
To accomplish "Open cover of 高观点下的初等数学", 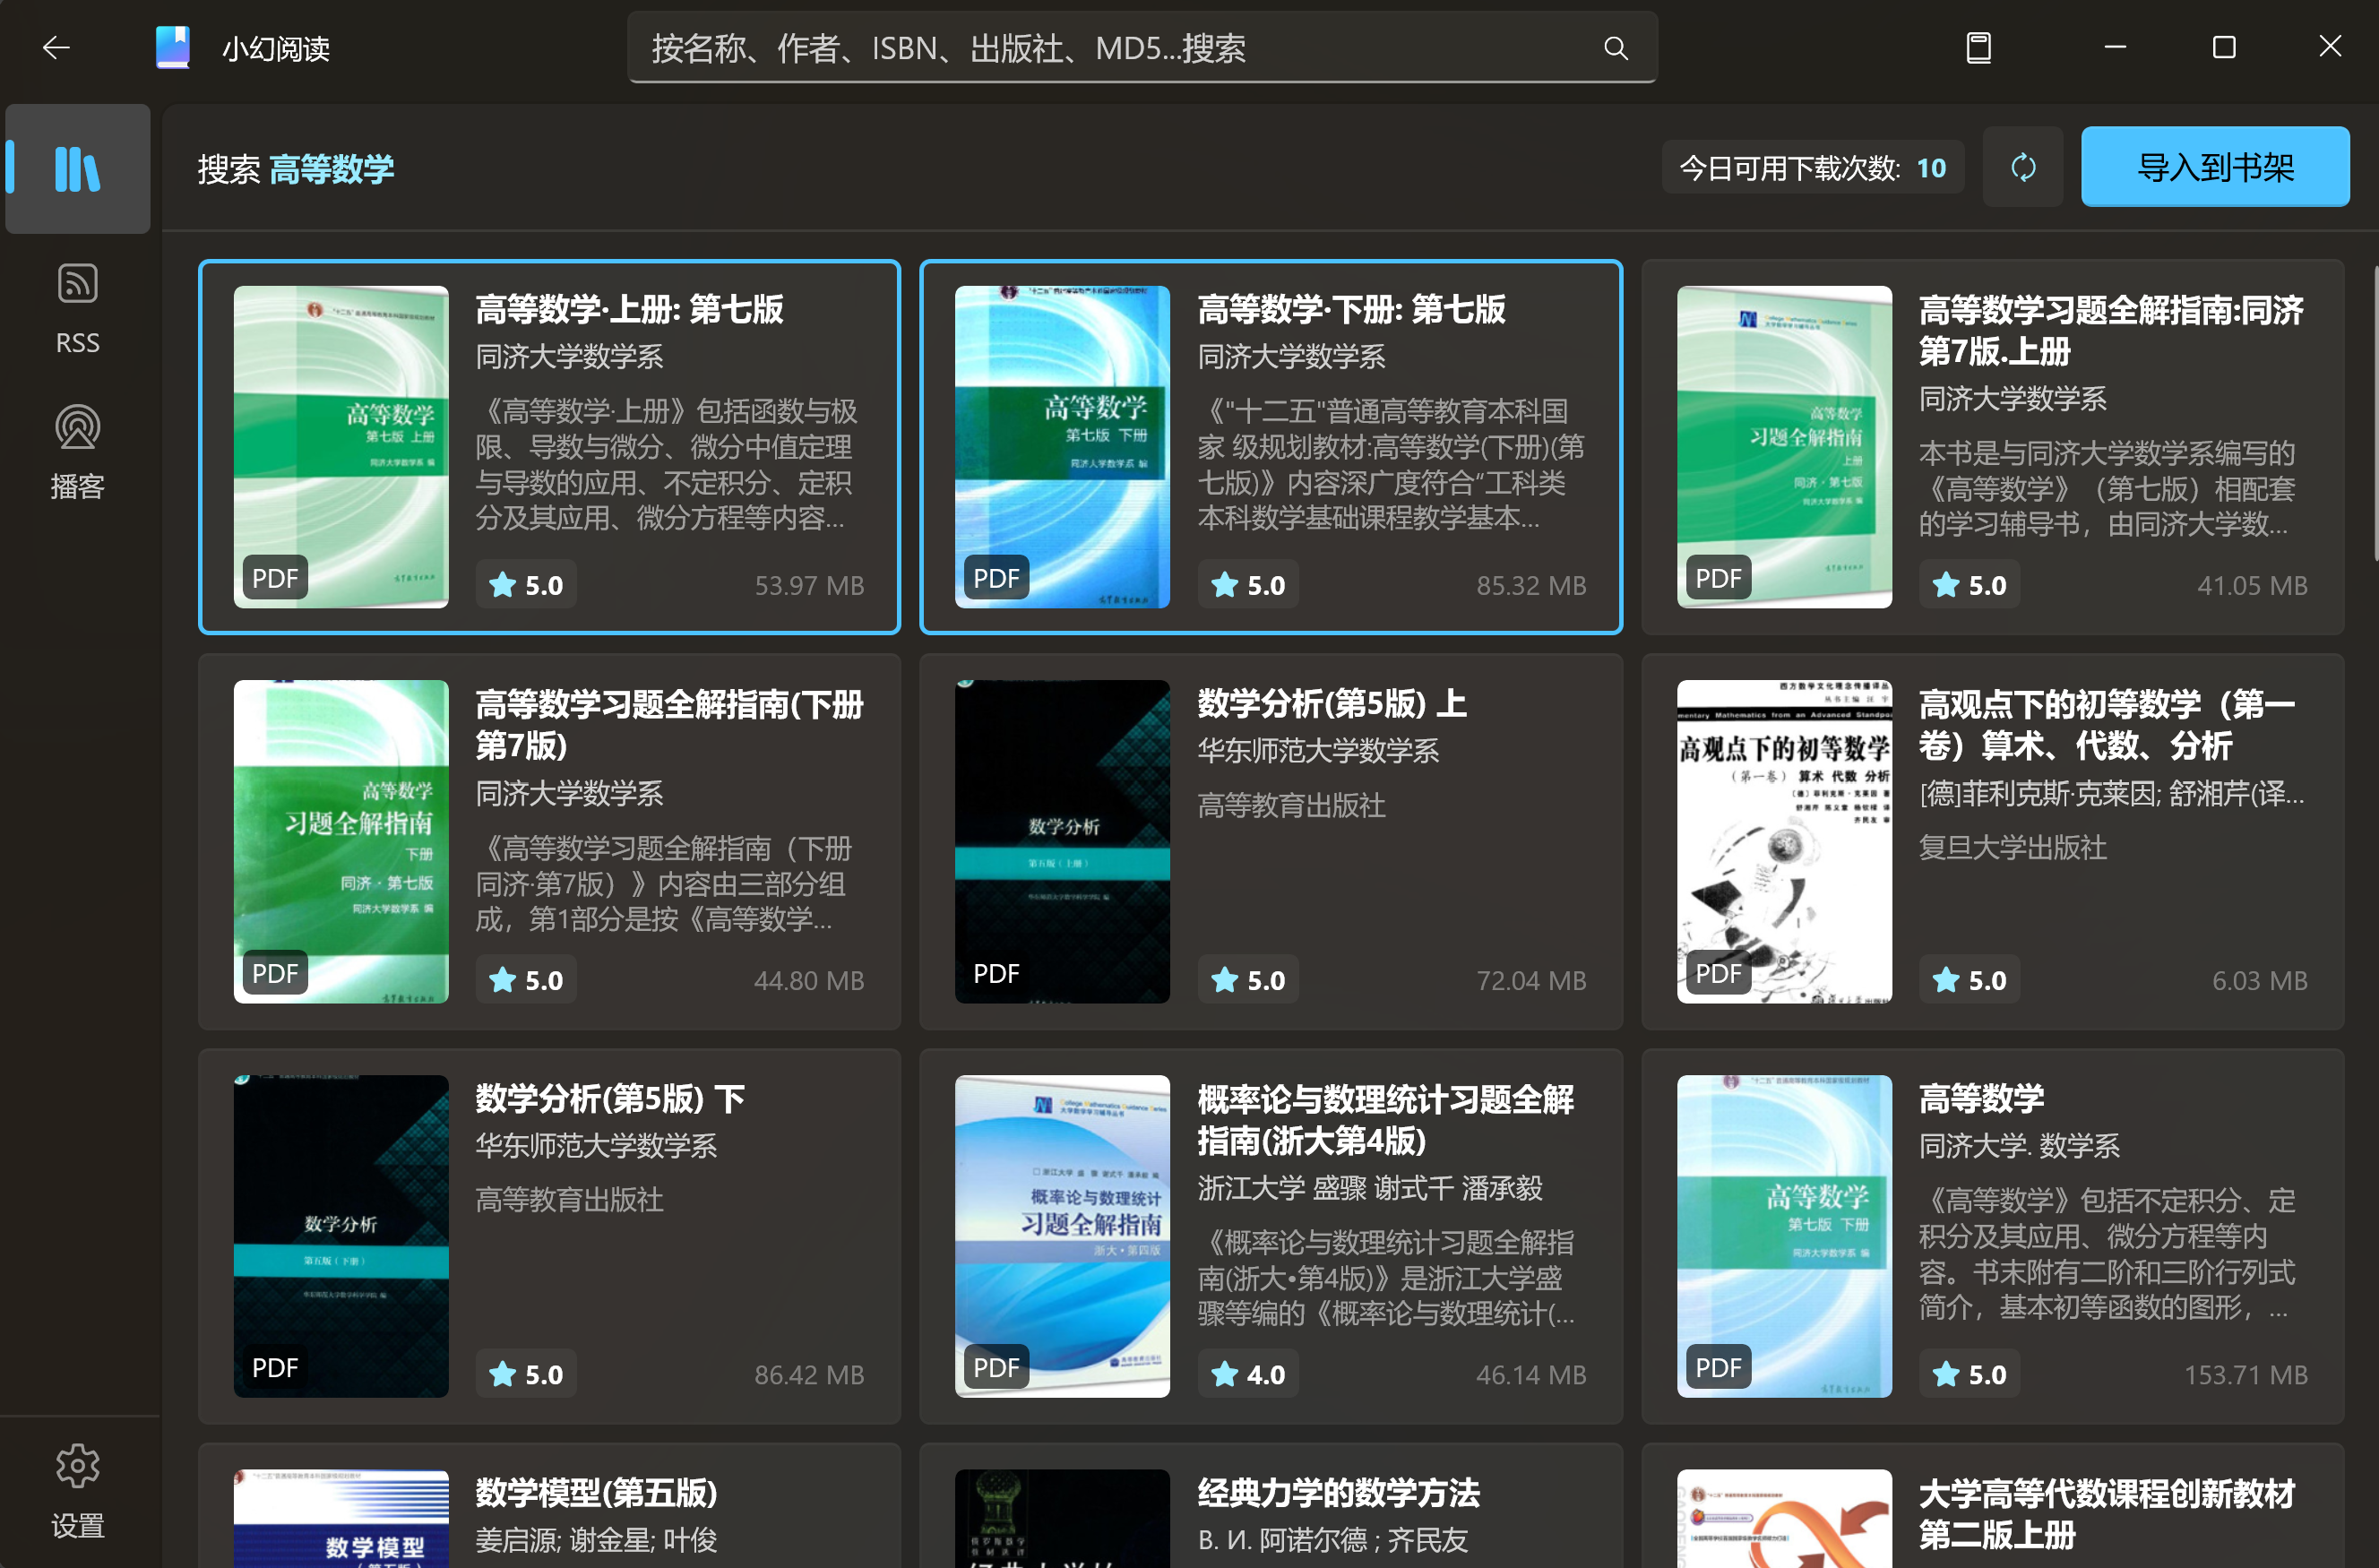I will click(x=1783, y=841).
